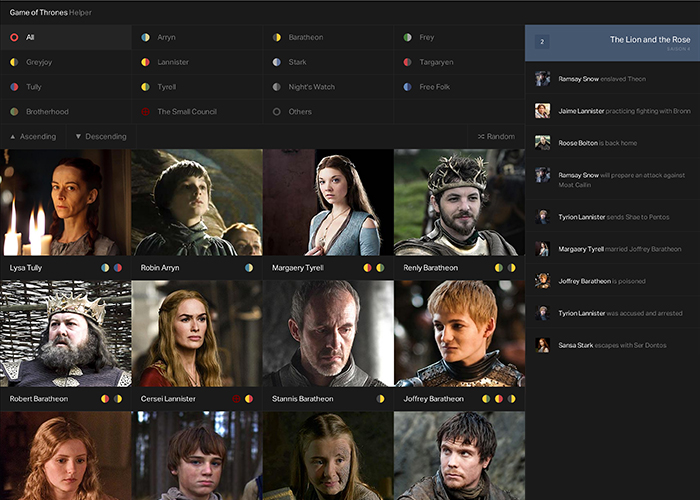
Task: Show The Small Council members
Action: pos(197,112)
